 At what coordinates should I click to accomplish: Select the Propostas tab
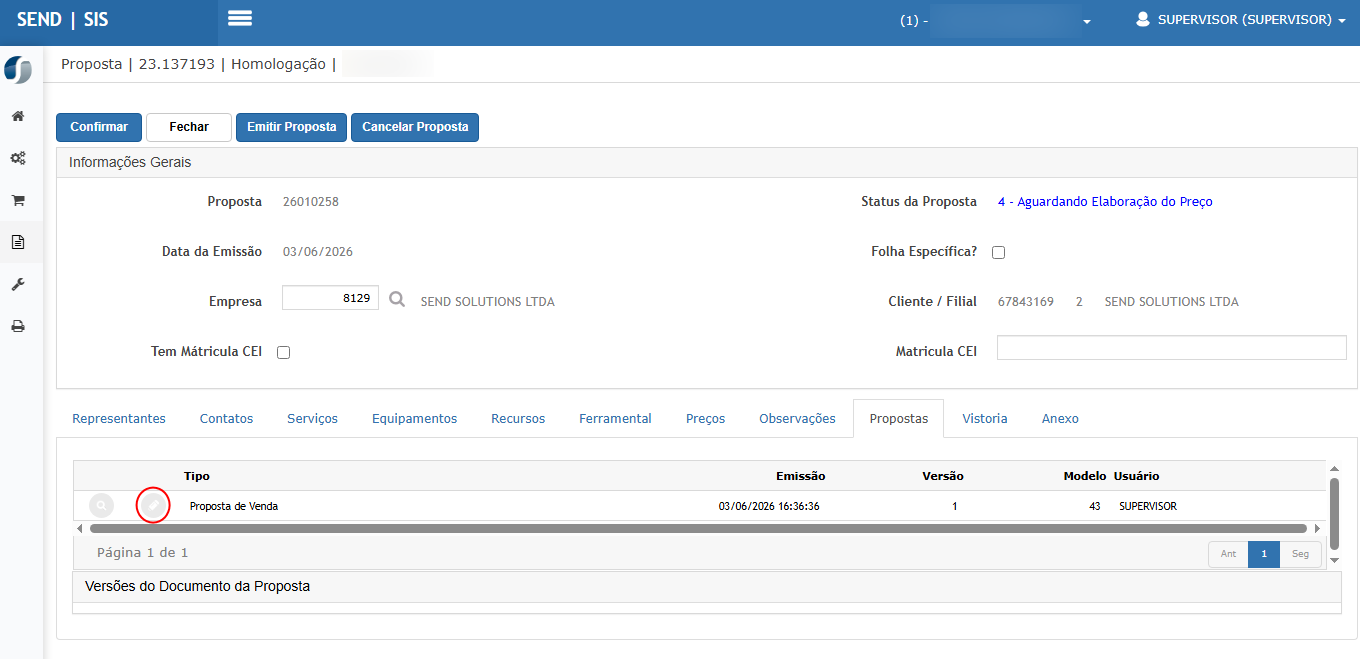tap(899, 418)
